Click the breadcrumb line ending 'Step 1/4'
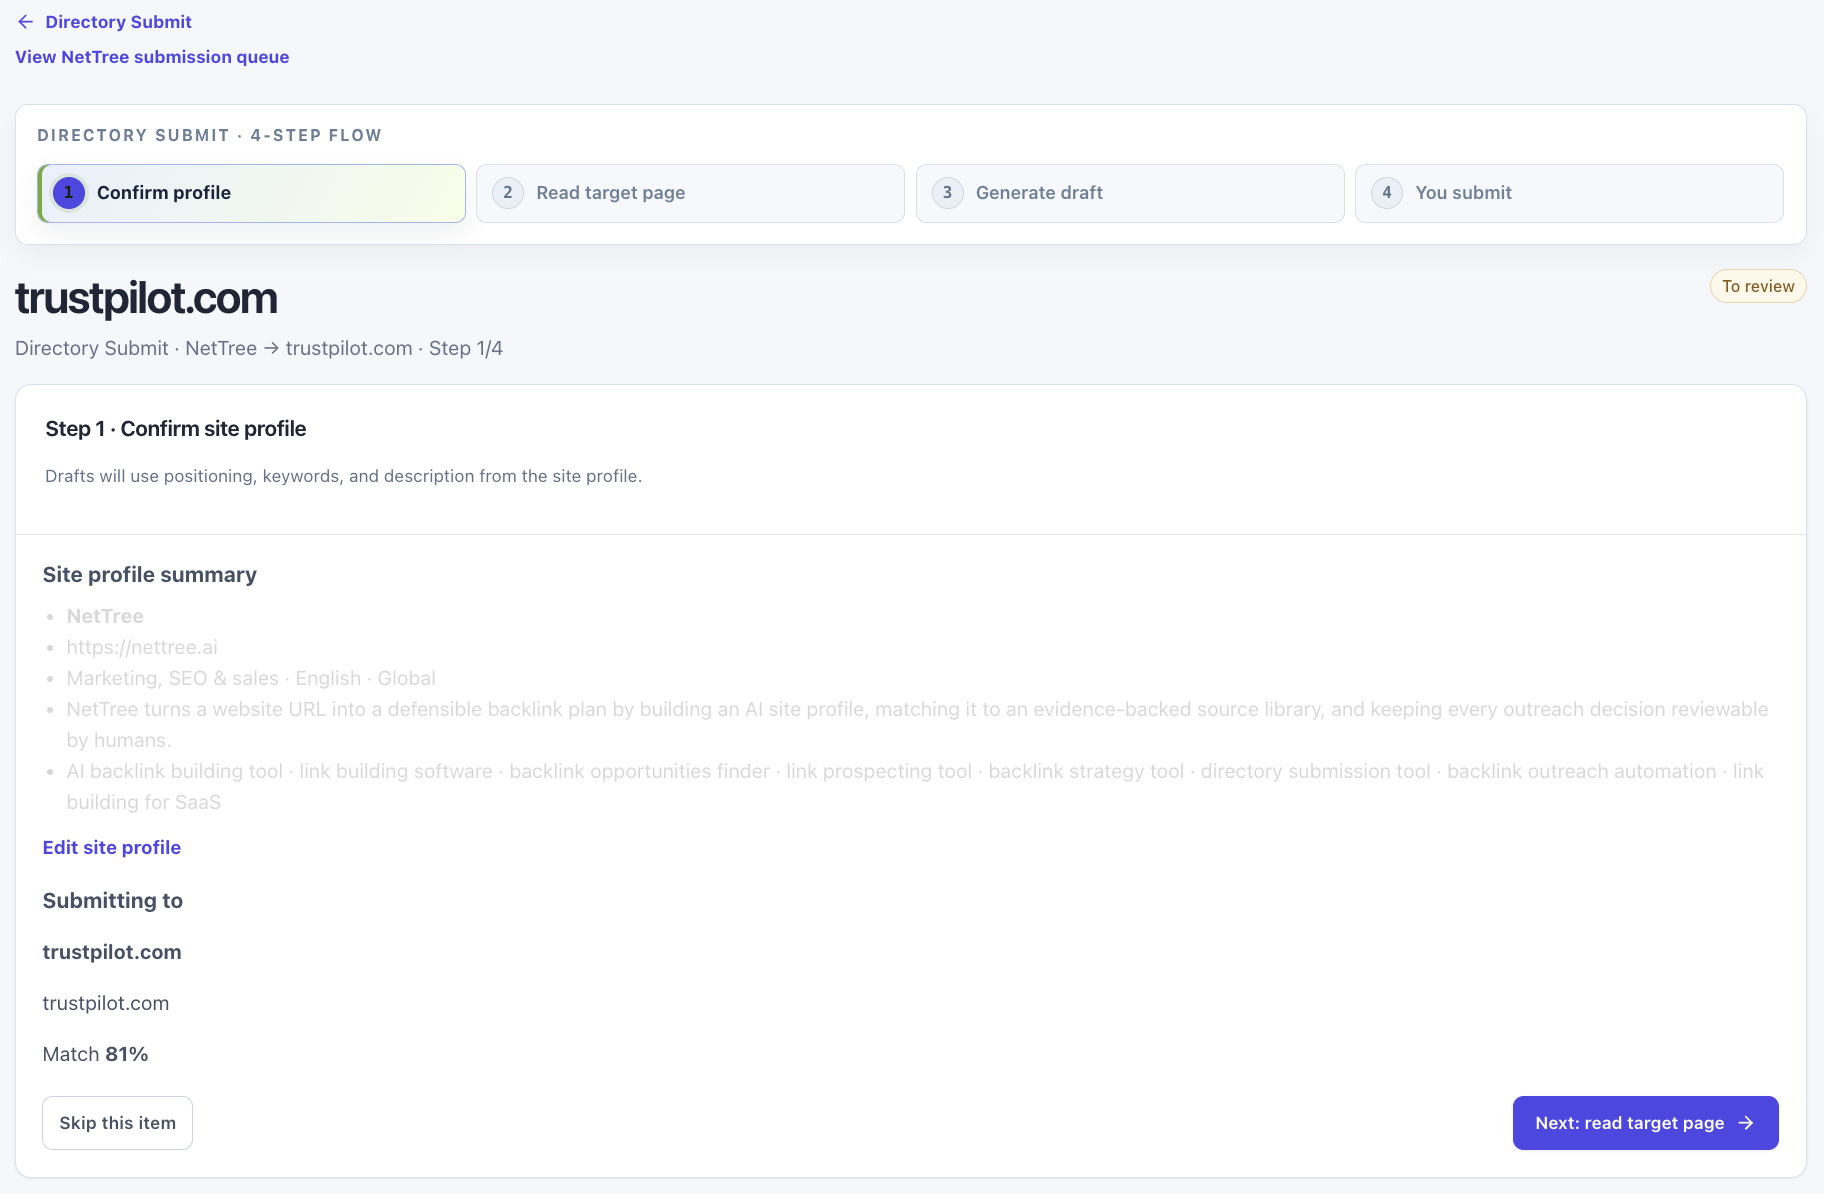Image resolution: width=1824 pixels, height=1194 pixels. coord(259,348)
